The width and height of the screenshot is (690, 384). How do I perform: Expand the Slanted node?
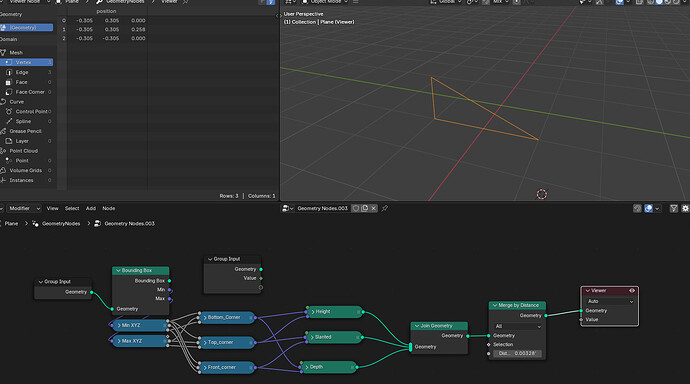pyautogui.click(x=313, y=337)
